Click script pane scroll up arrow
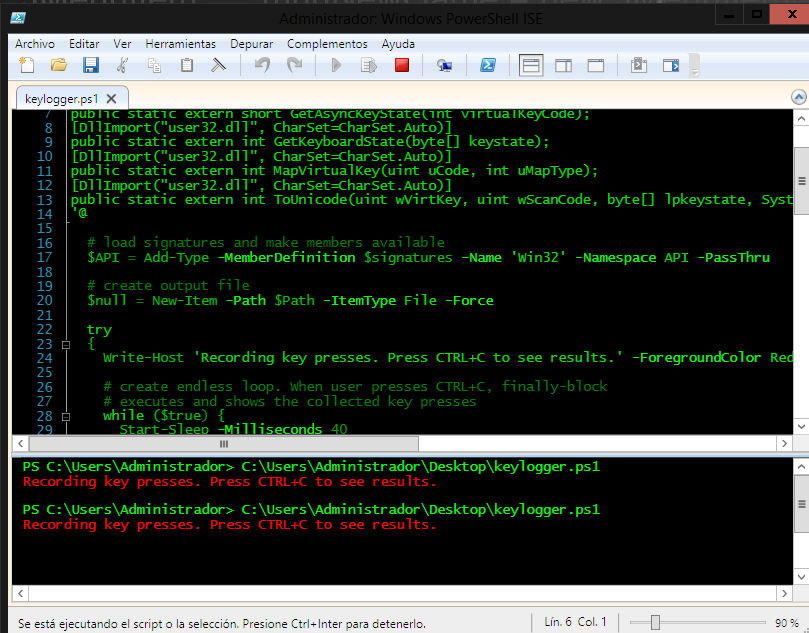809x633 pixels. pos(801,119)
